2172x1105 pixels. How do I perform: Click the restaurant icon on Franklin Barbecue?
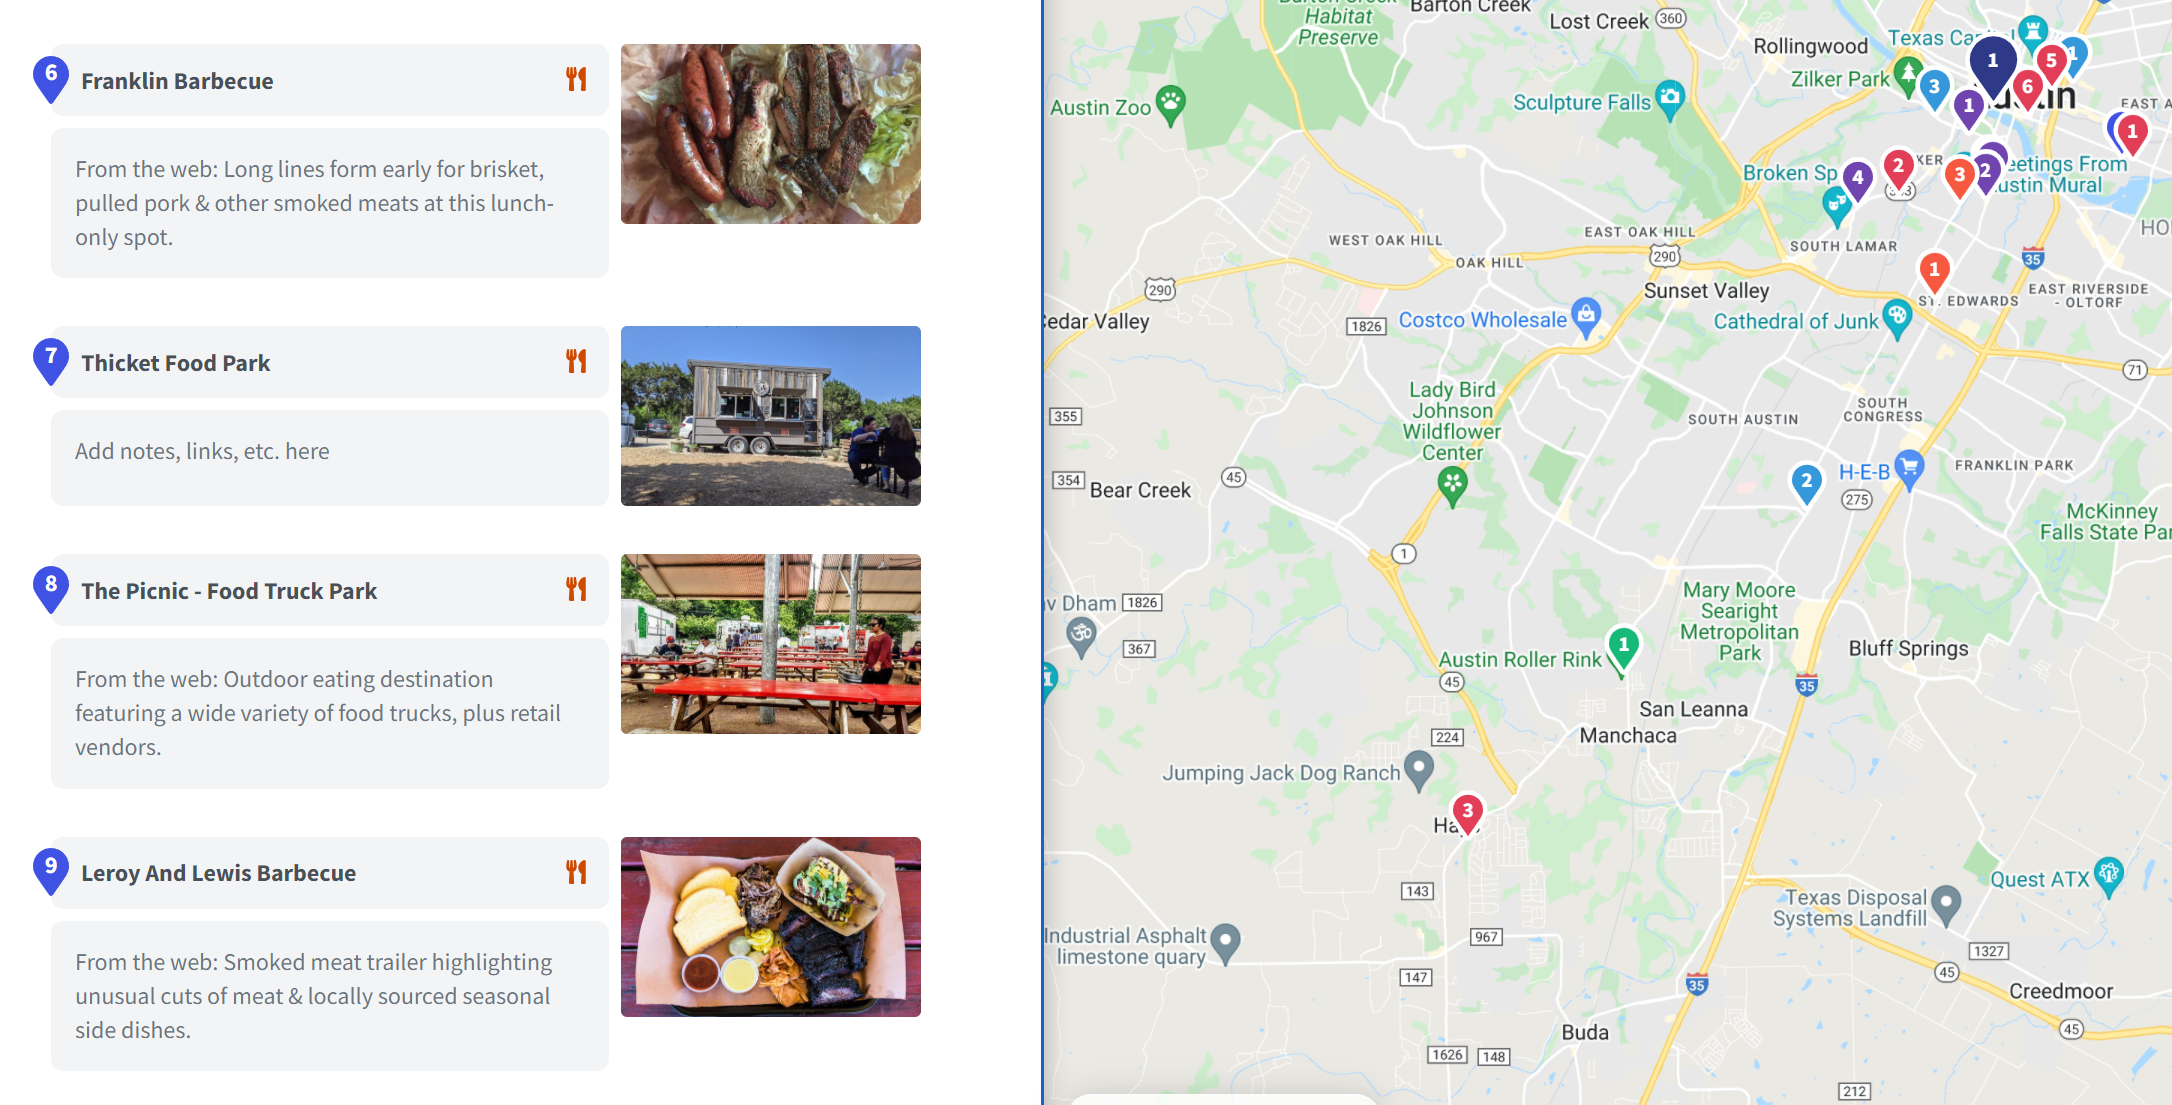pos(576,80)
